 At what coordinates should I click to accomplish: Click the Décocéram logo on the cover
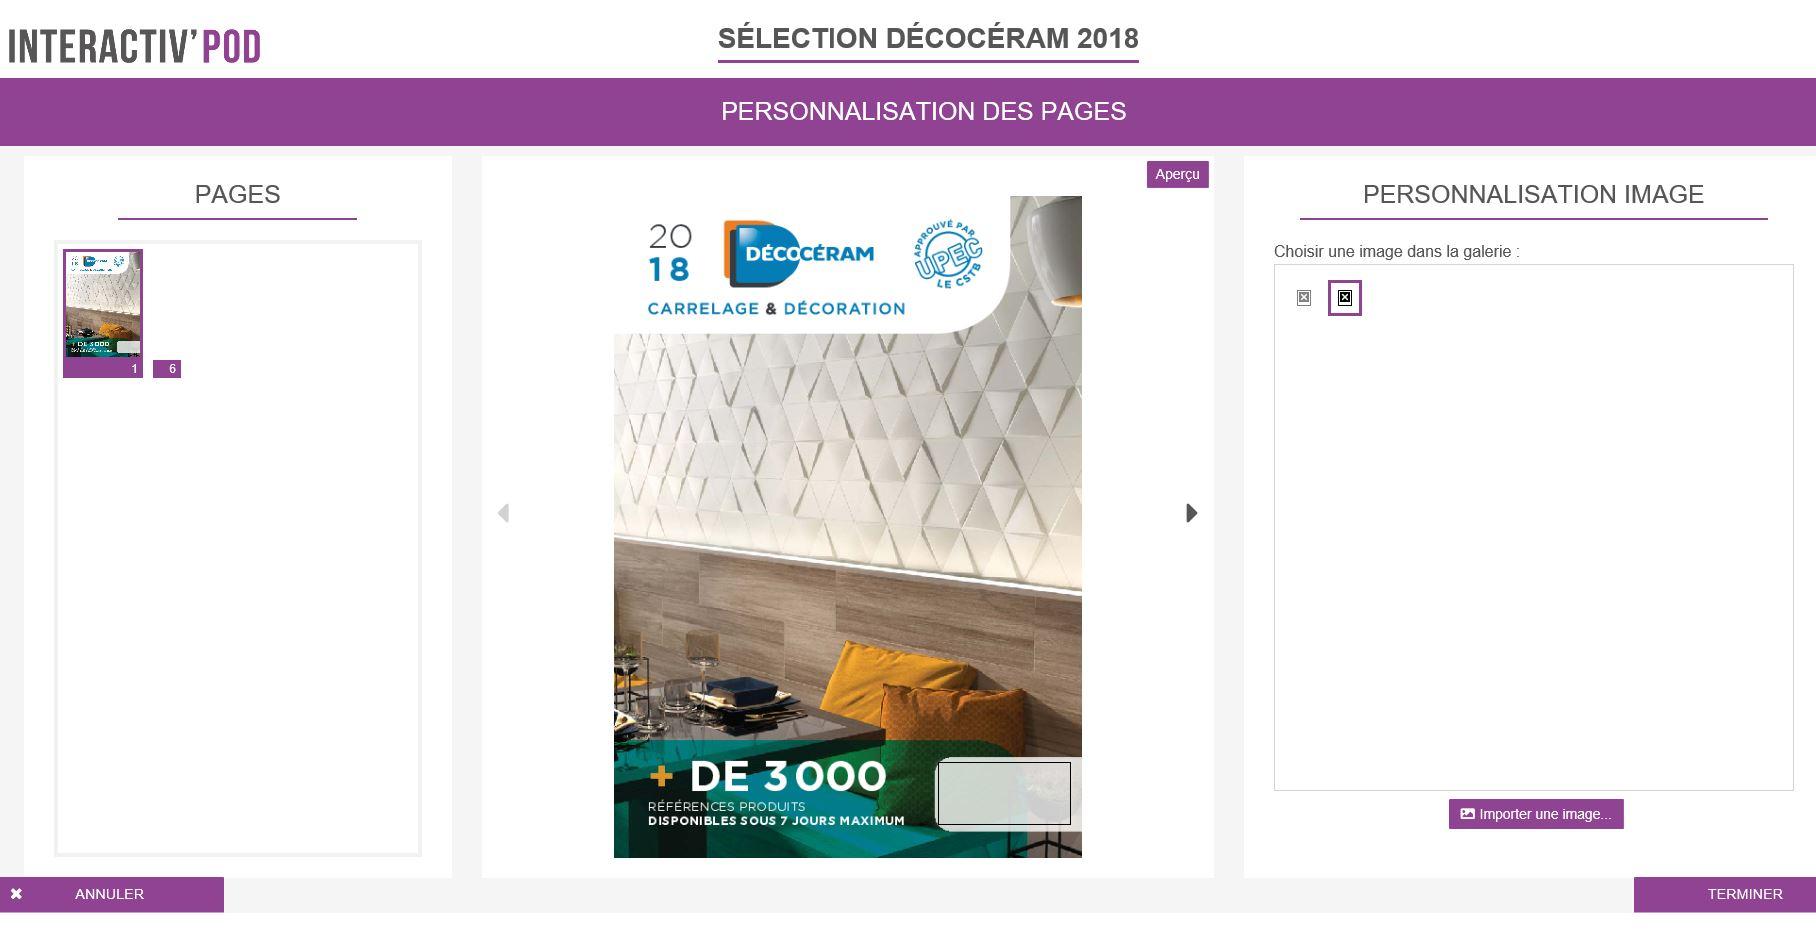799,253
